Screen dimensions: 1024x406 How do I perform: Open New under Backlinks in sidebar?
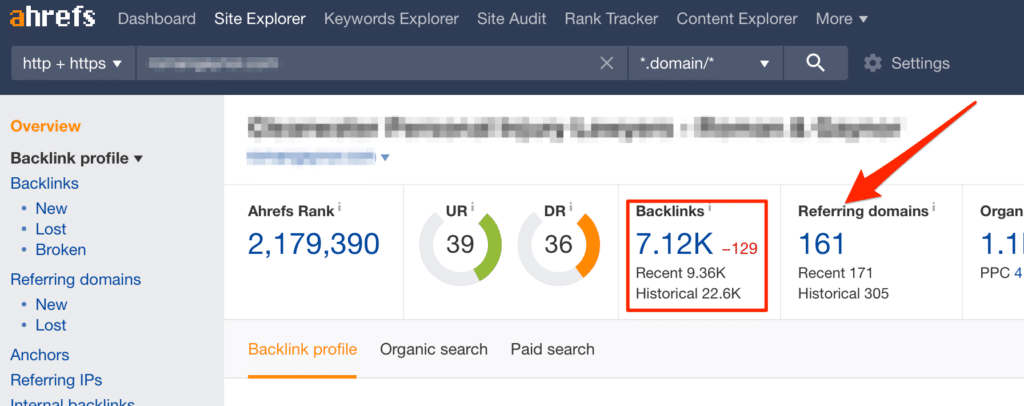[x=52, y=208]
